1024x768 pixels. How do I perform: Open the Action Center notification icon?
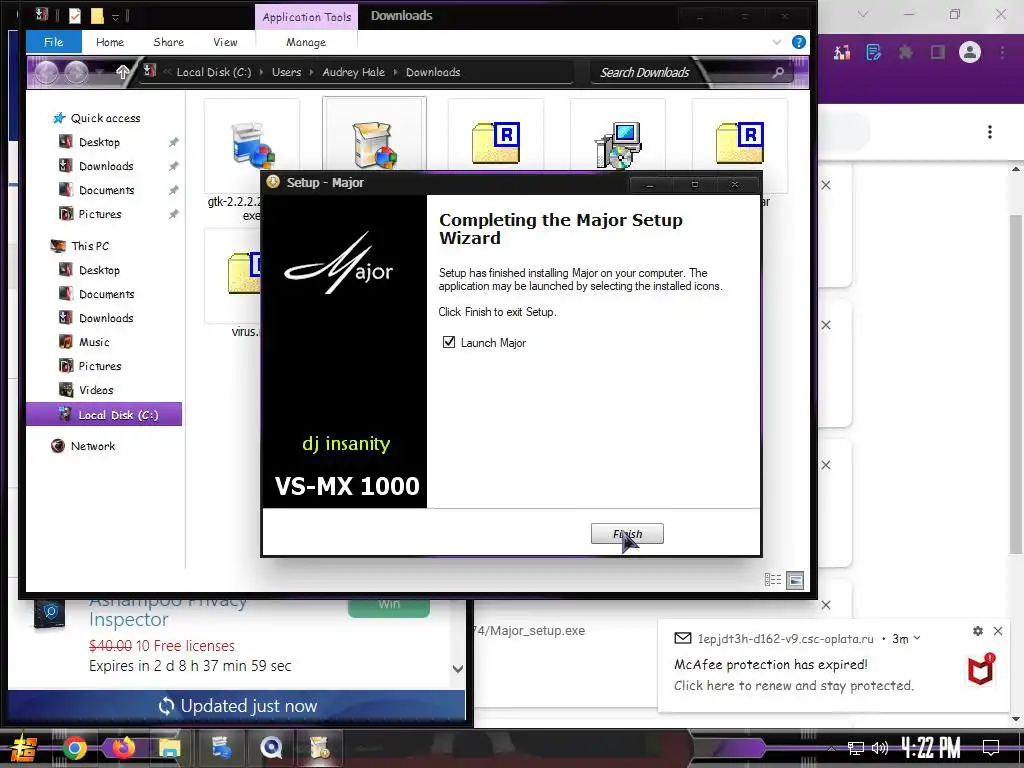tap(991, 748)
